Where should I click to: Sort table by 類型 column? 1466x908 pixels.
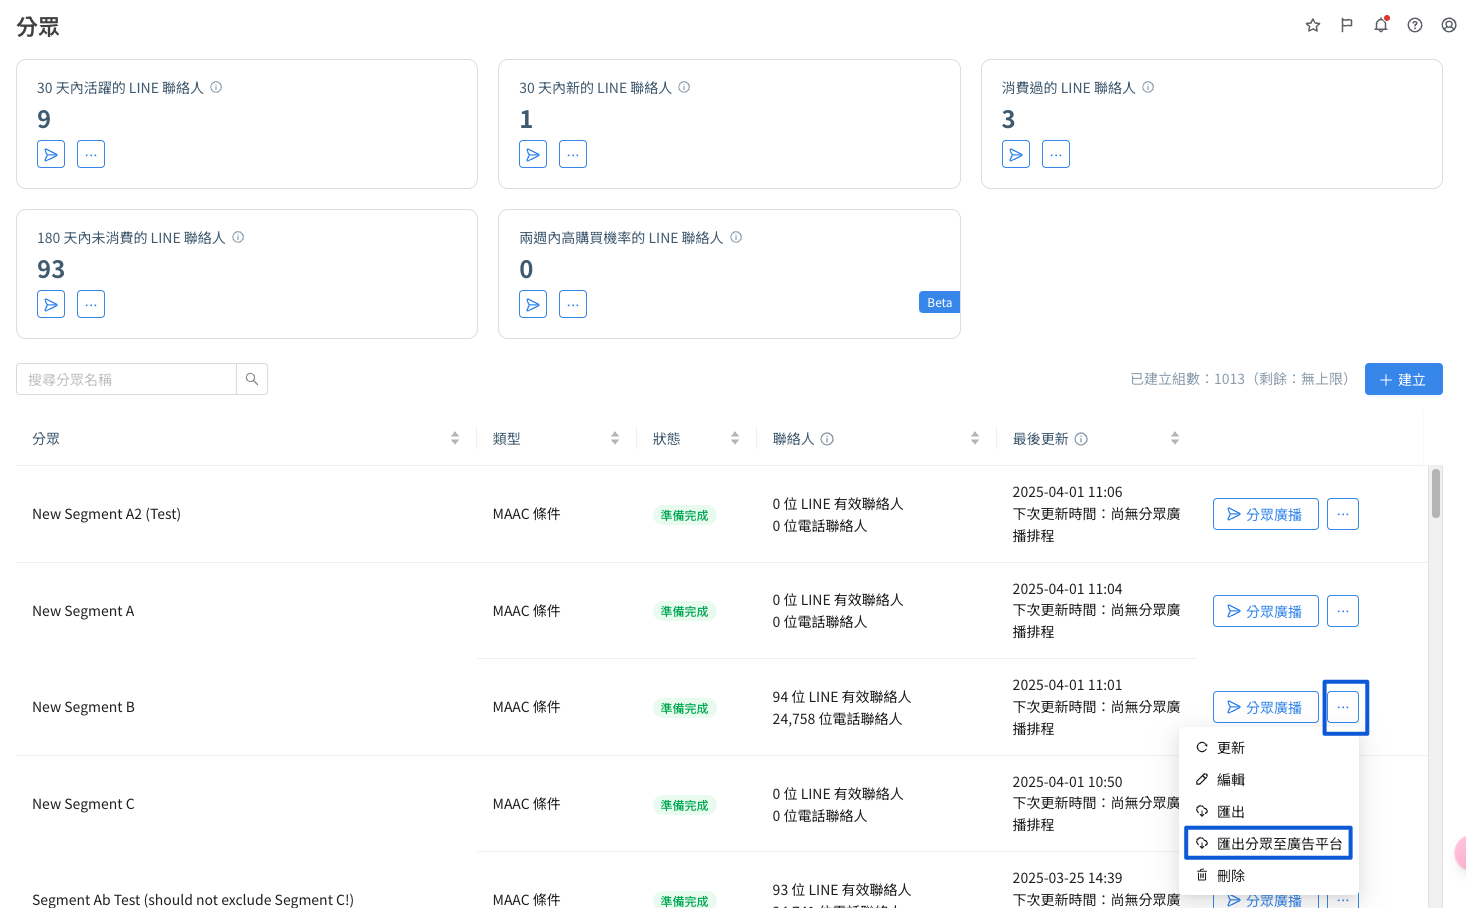[x=615, y=438]
